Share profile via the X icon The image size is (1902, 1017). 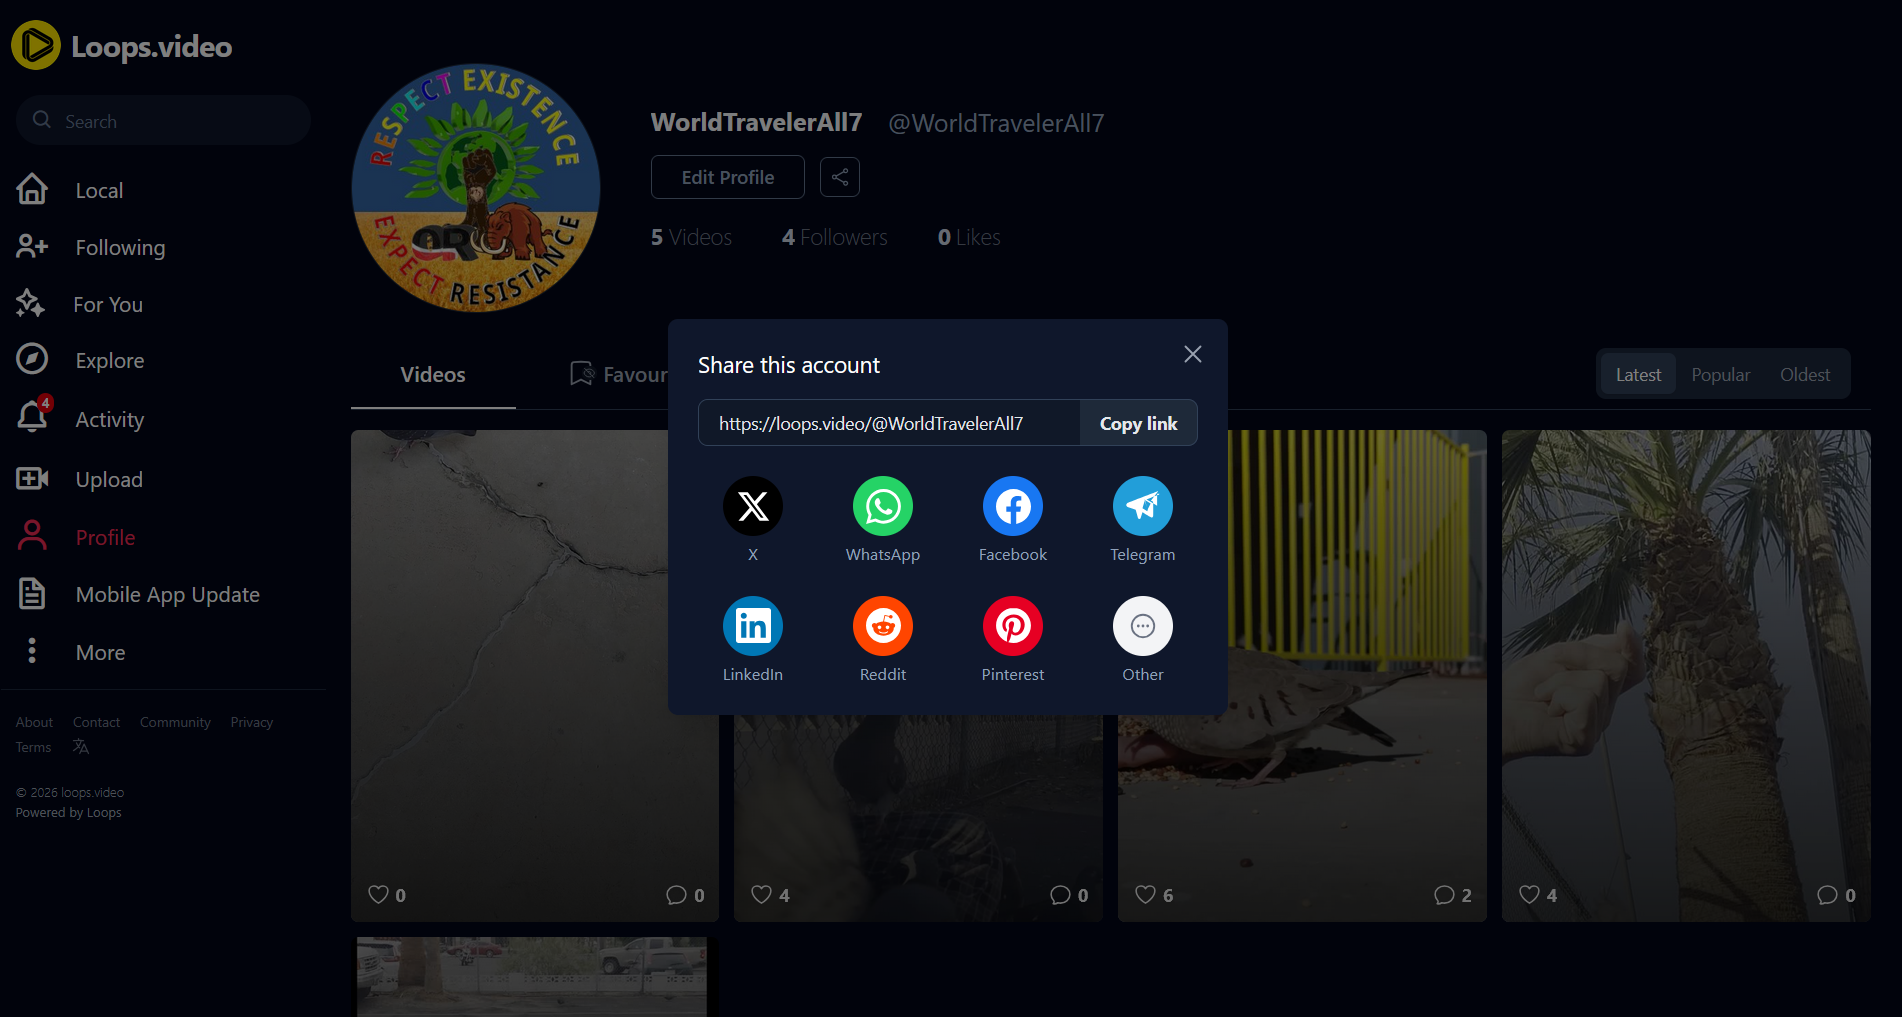[x=752, y=507]
